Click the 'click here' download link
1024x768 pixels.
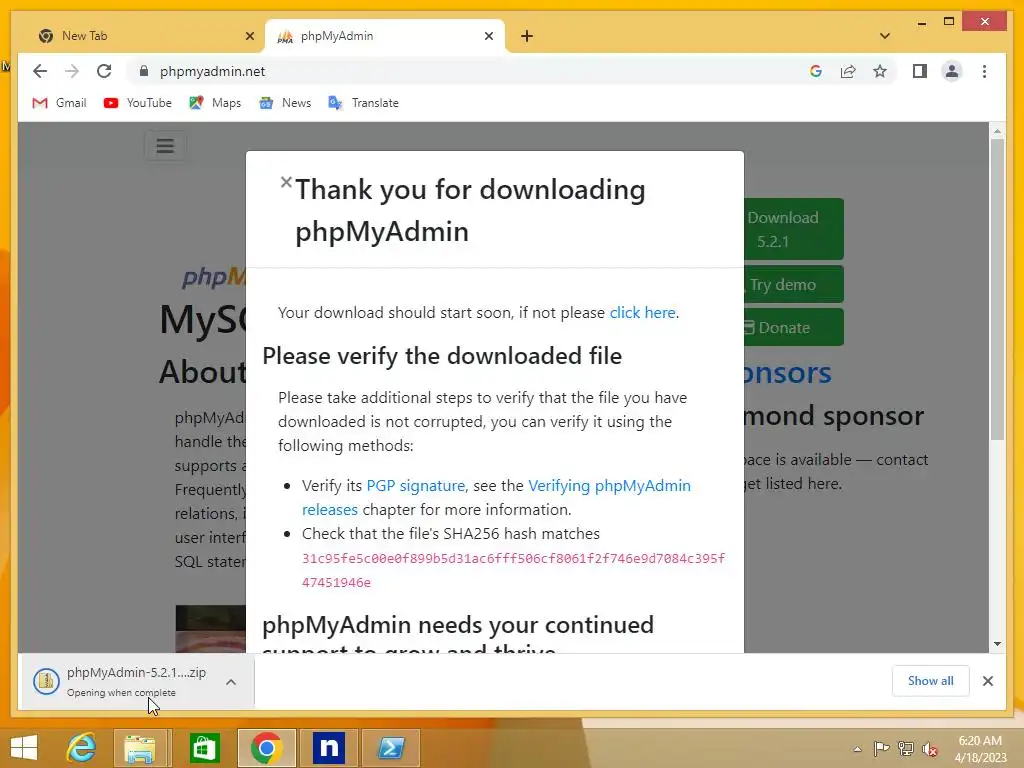tap(643, 313)
